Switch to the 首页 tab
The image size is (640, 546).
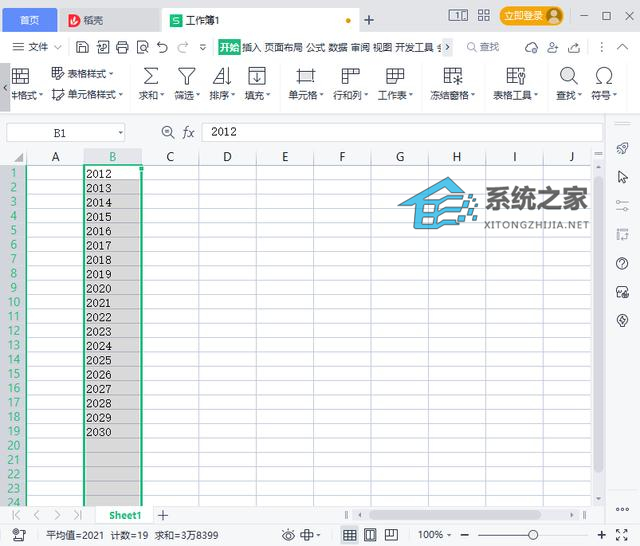pyautogui.click(x=29, y=20)
